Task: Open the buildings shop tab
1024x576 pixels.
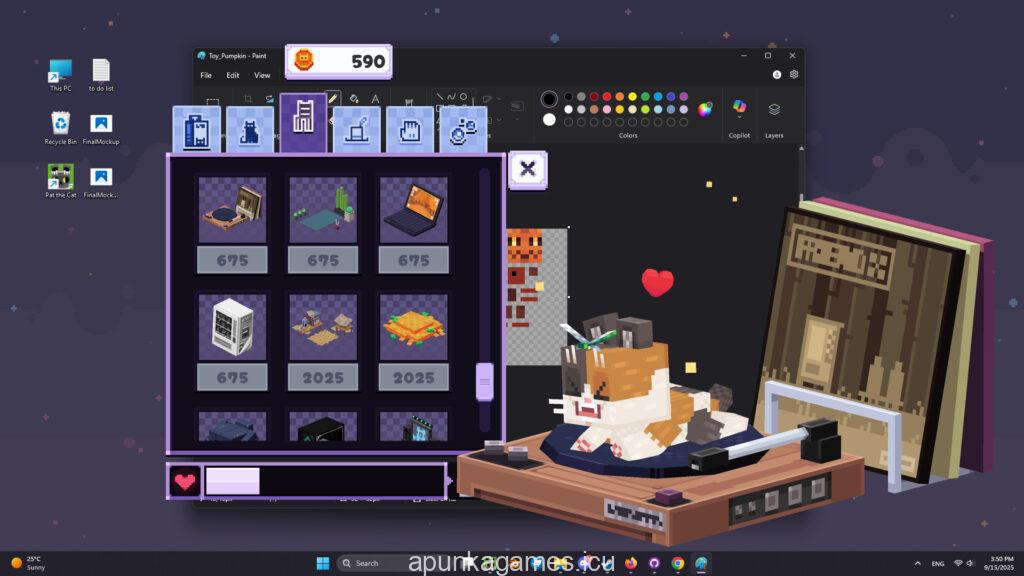Action: 197,129
